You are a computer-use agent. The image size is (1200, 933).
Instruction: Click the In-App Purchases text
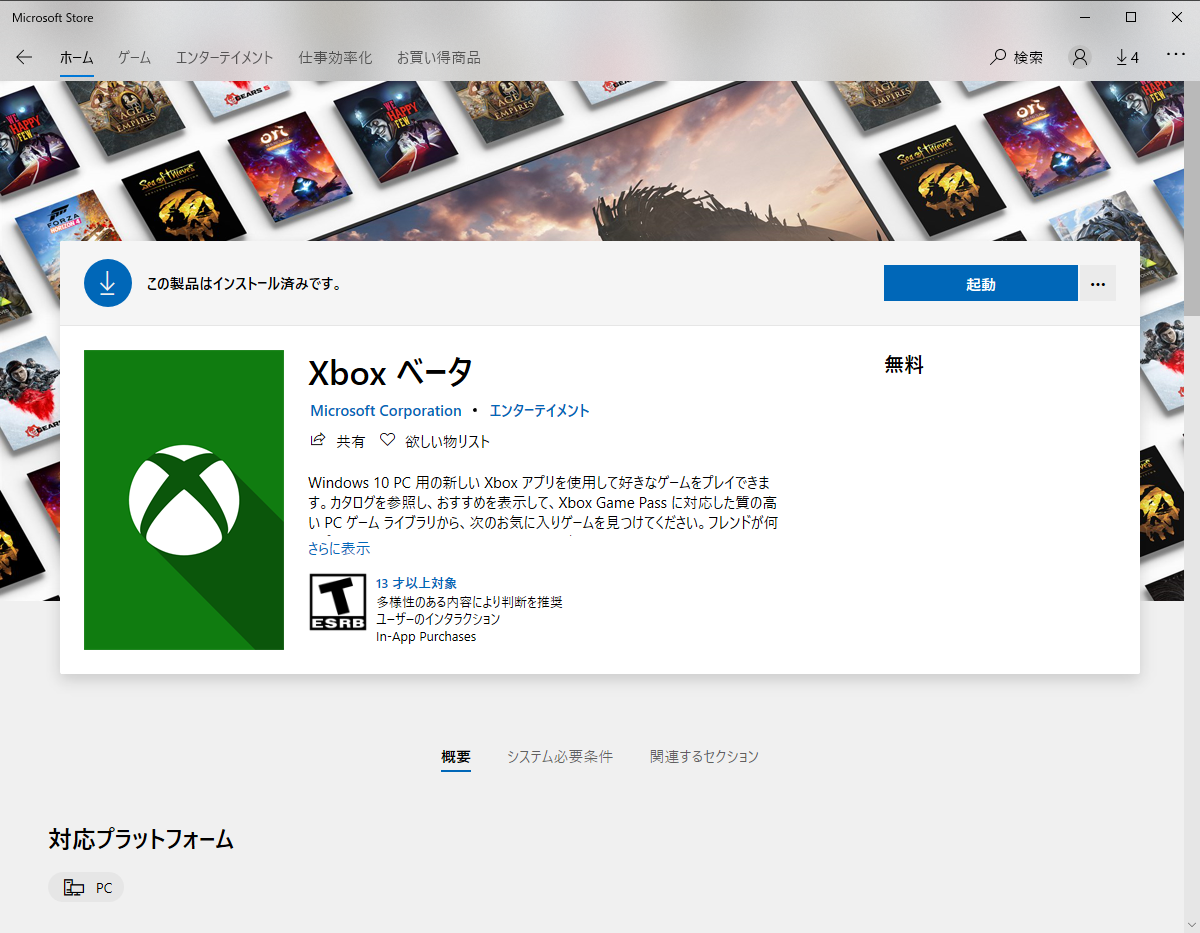pos(426,637)
